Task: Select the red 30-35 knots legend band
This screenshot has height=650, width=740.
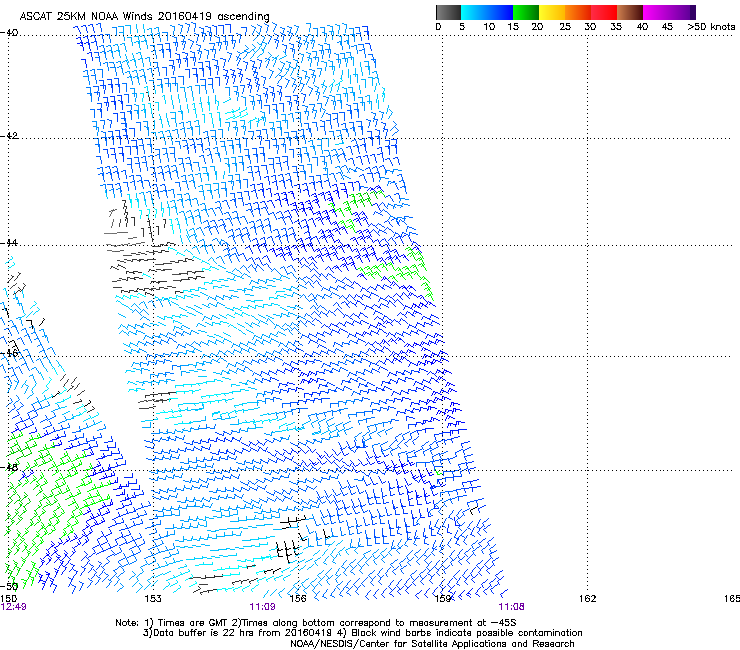Action: 604,12
